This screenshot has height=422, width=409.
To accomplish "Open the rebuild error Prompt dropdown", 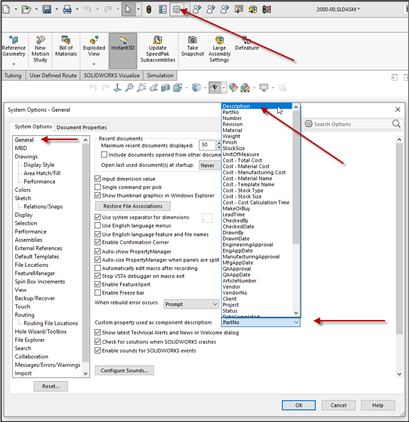I will coord(191,304).
